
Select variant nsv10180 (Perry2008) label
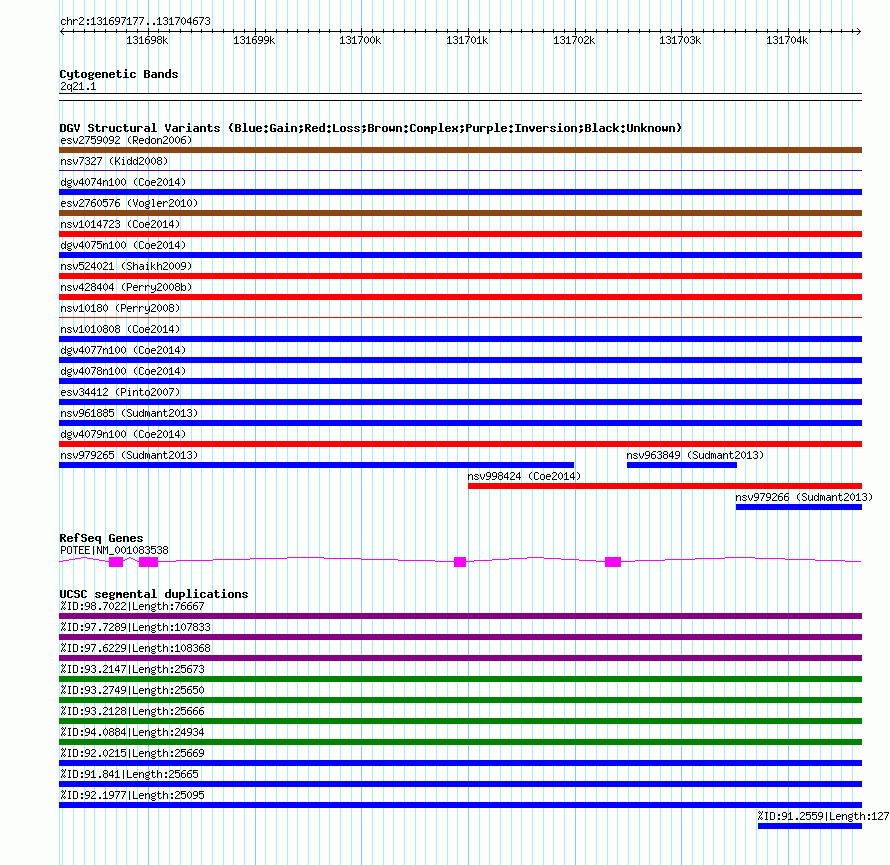(x=120, y=308)
